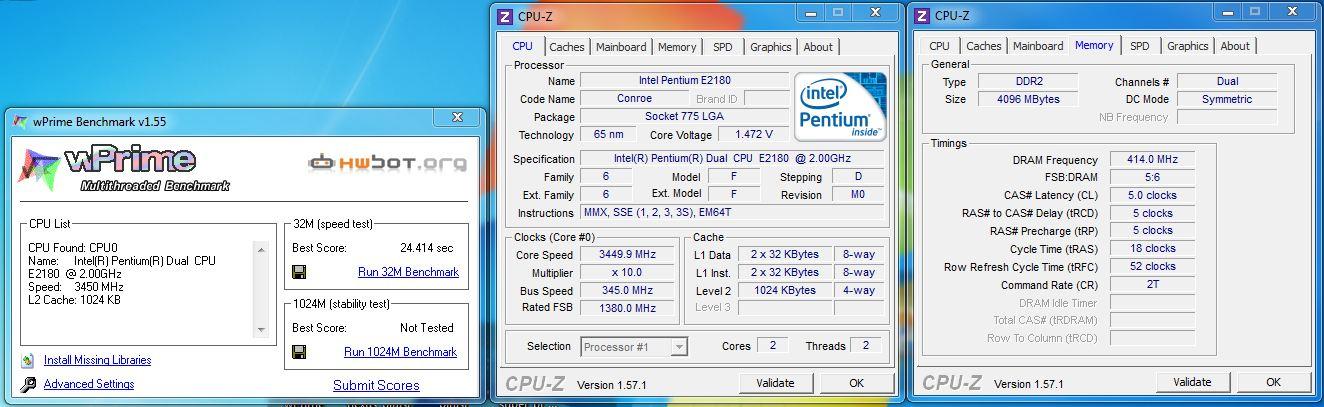Viewport: 1324px width, 407px height.
Task: Switch to the Graphics tab in the right CPU-Z
Action: 1188,46
